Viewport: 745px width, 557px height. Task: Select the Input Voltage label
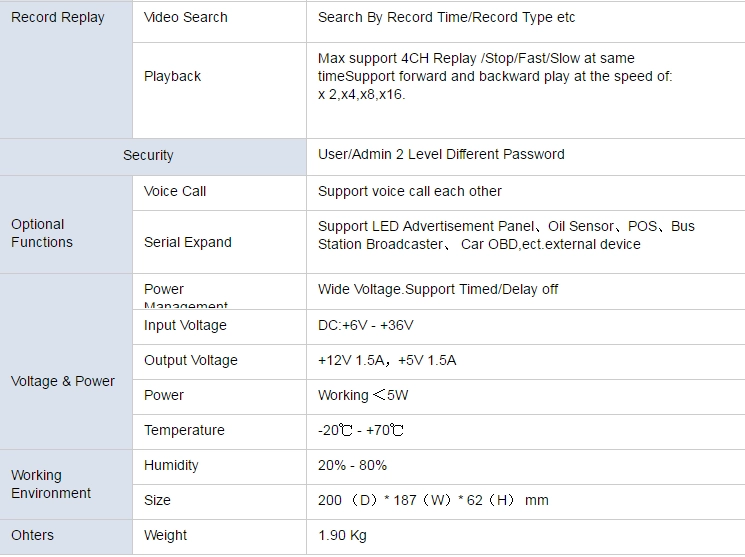point(185,326)
